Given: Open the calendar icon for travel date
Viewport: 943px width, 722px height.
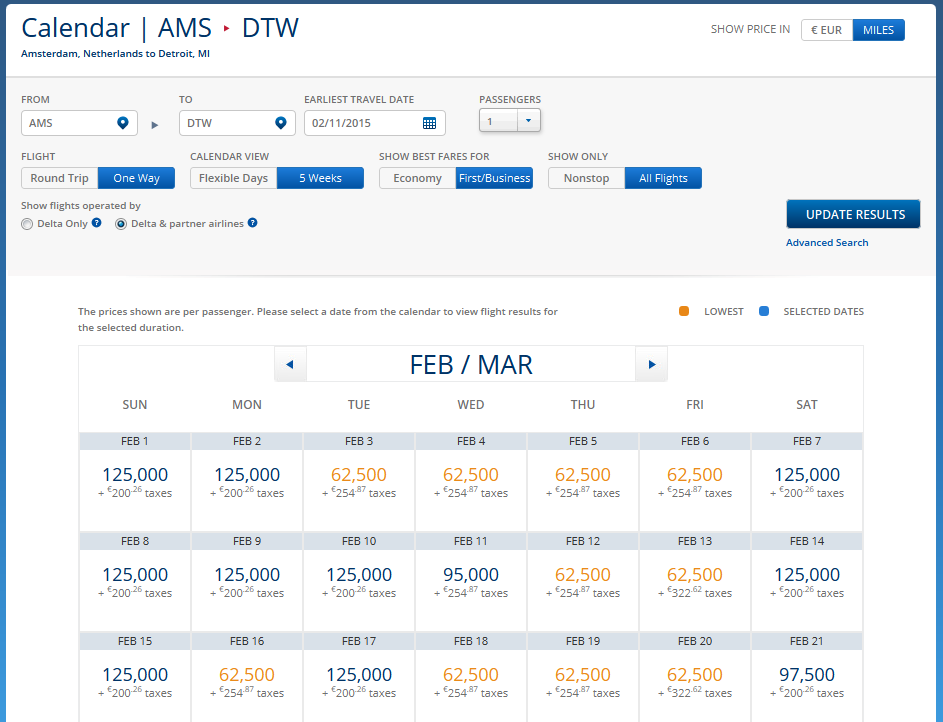Looking at the screenshot, I should click(x=430, y=122).
